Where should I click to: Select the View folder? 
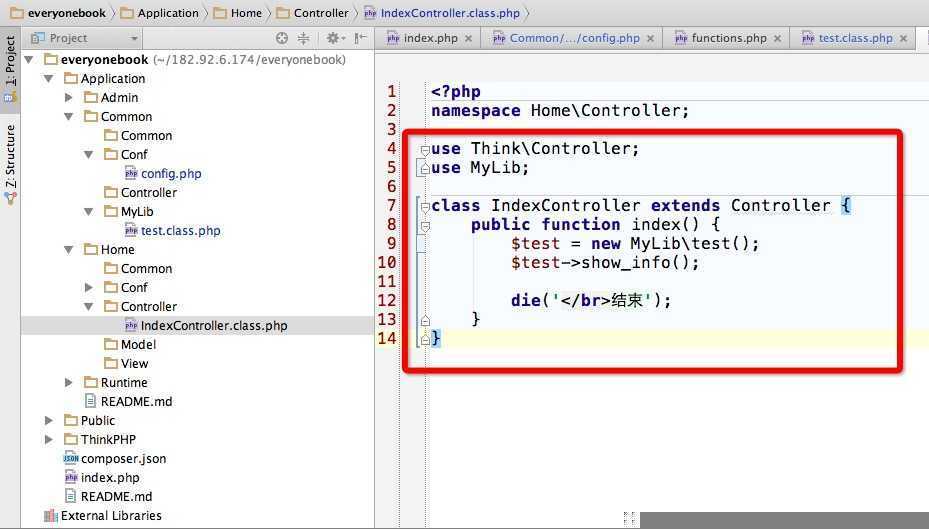pyautogui.click(x=126, y=364)
